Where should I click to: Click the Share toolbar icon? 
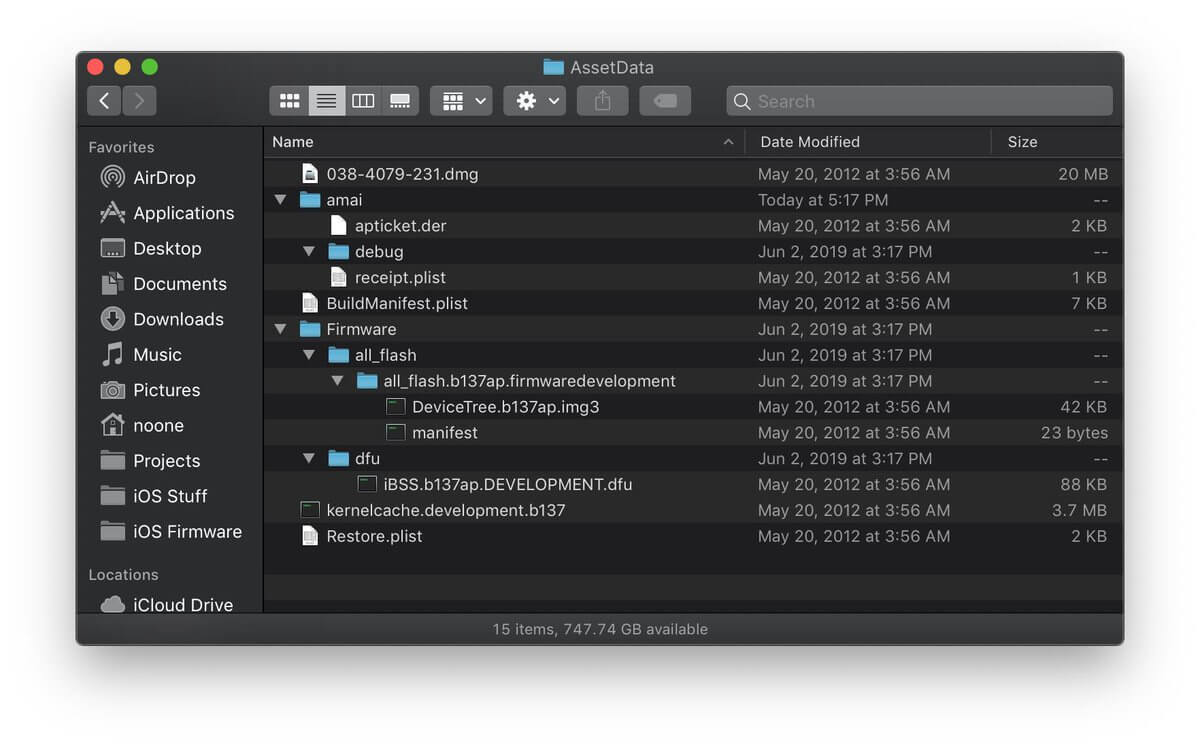[602, 101]
